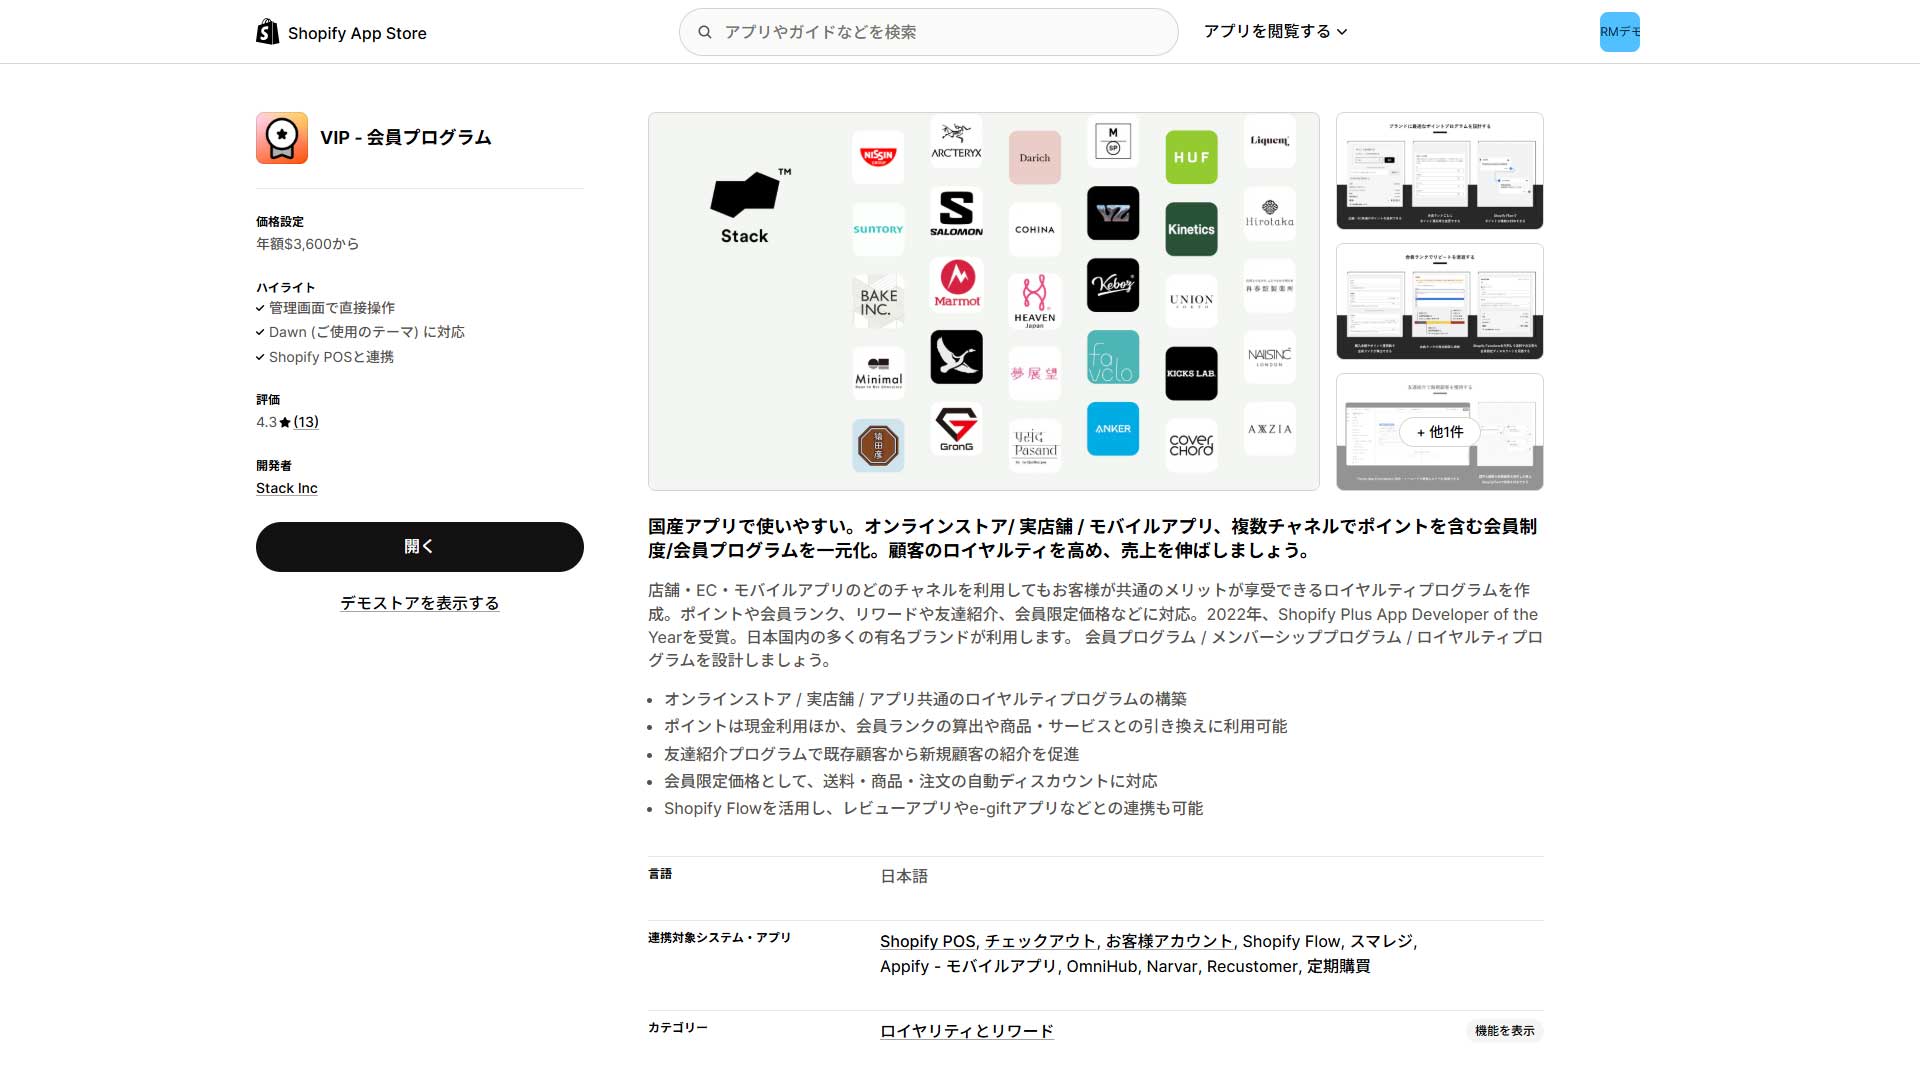Open the ロイヤリティとリワード category link

[966, 1031]
